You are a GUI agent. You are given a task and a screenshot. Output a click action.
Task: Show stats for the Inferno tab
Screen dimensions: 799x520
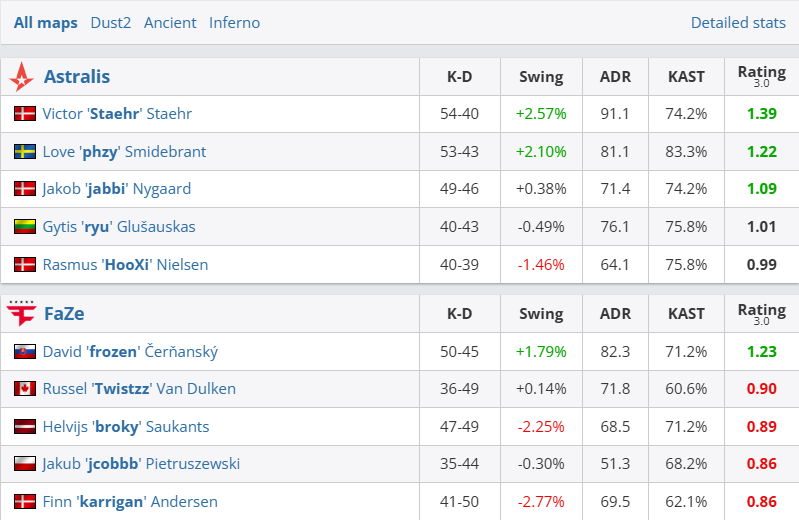(234, 22)
